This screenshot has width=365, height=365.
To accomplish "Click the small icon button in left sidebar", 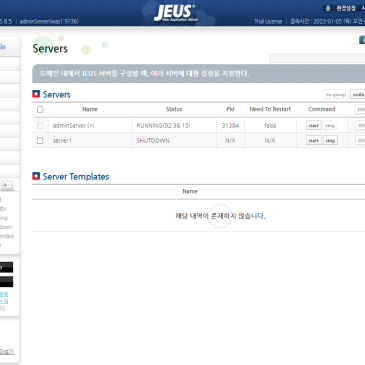I will (7, 185).
